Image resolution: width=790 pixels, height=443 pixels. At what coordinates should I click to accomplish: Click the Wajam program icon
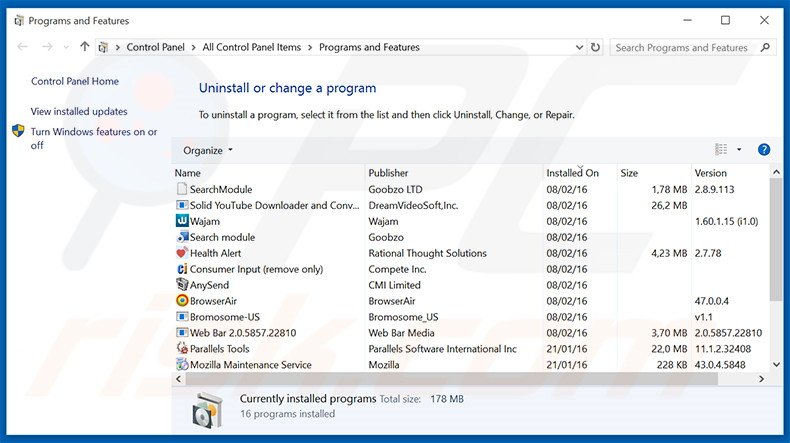(182, 221)
